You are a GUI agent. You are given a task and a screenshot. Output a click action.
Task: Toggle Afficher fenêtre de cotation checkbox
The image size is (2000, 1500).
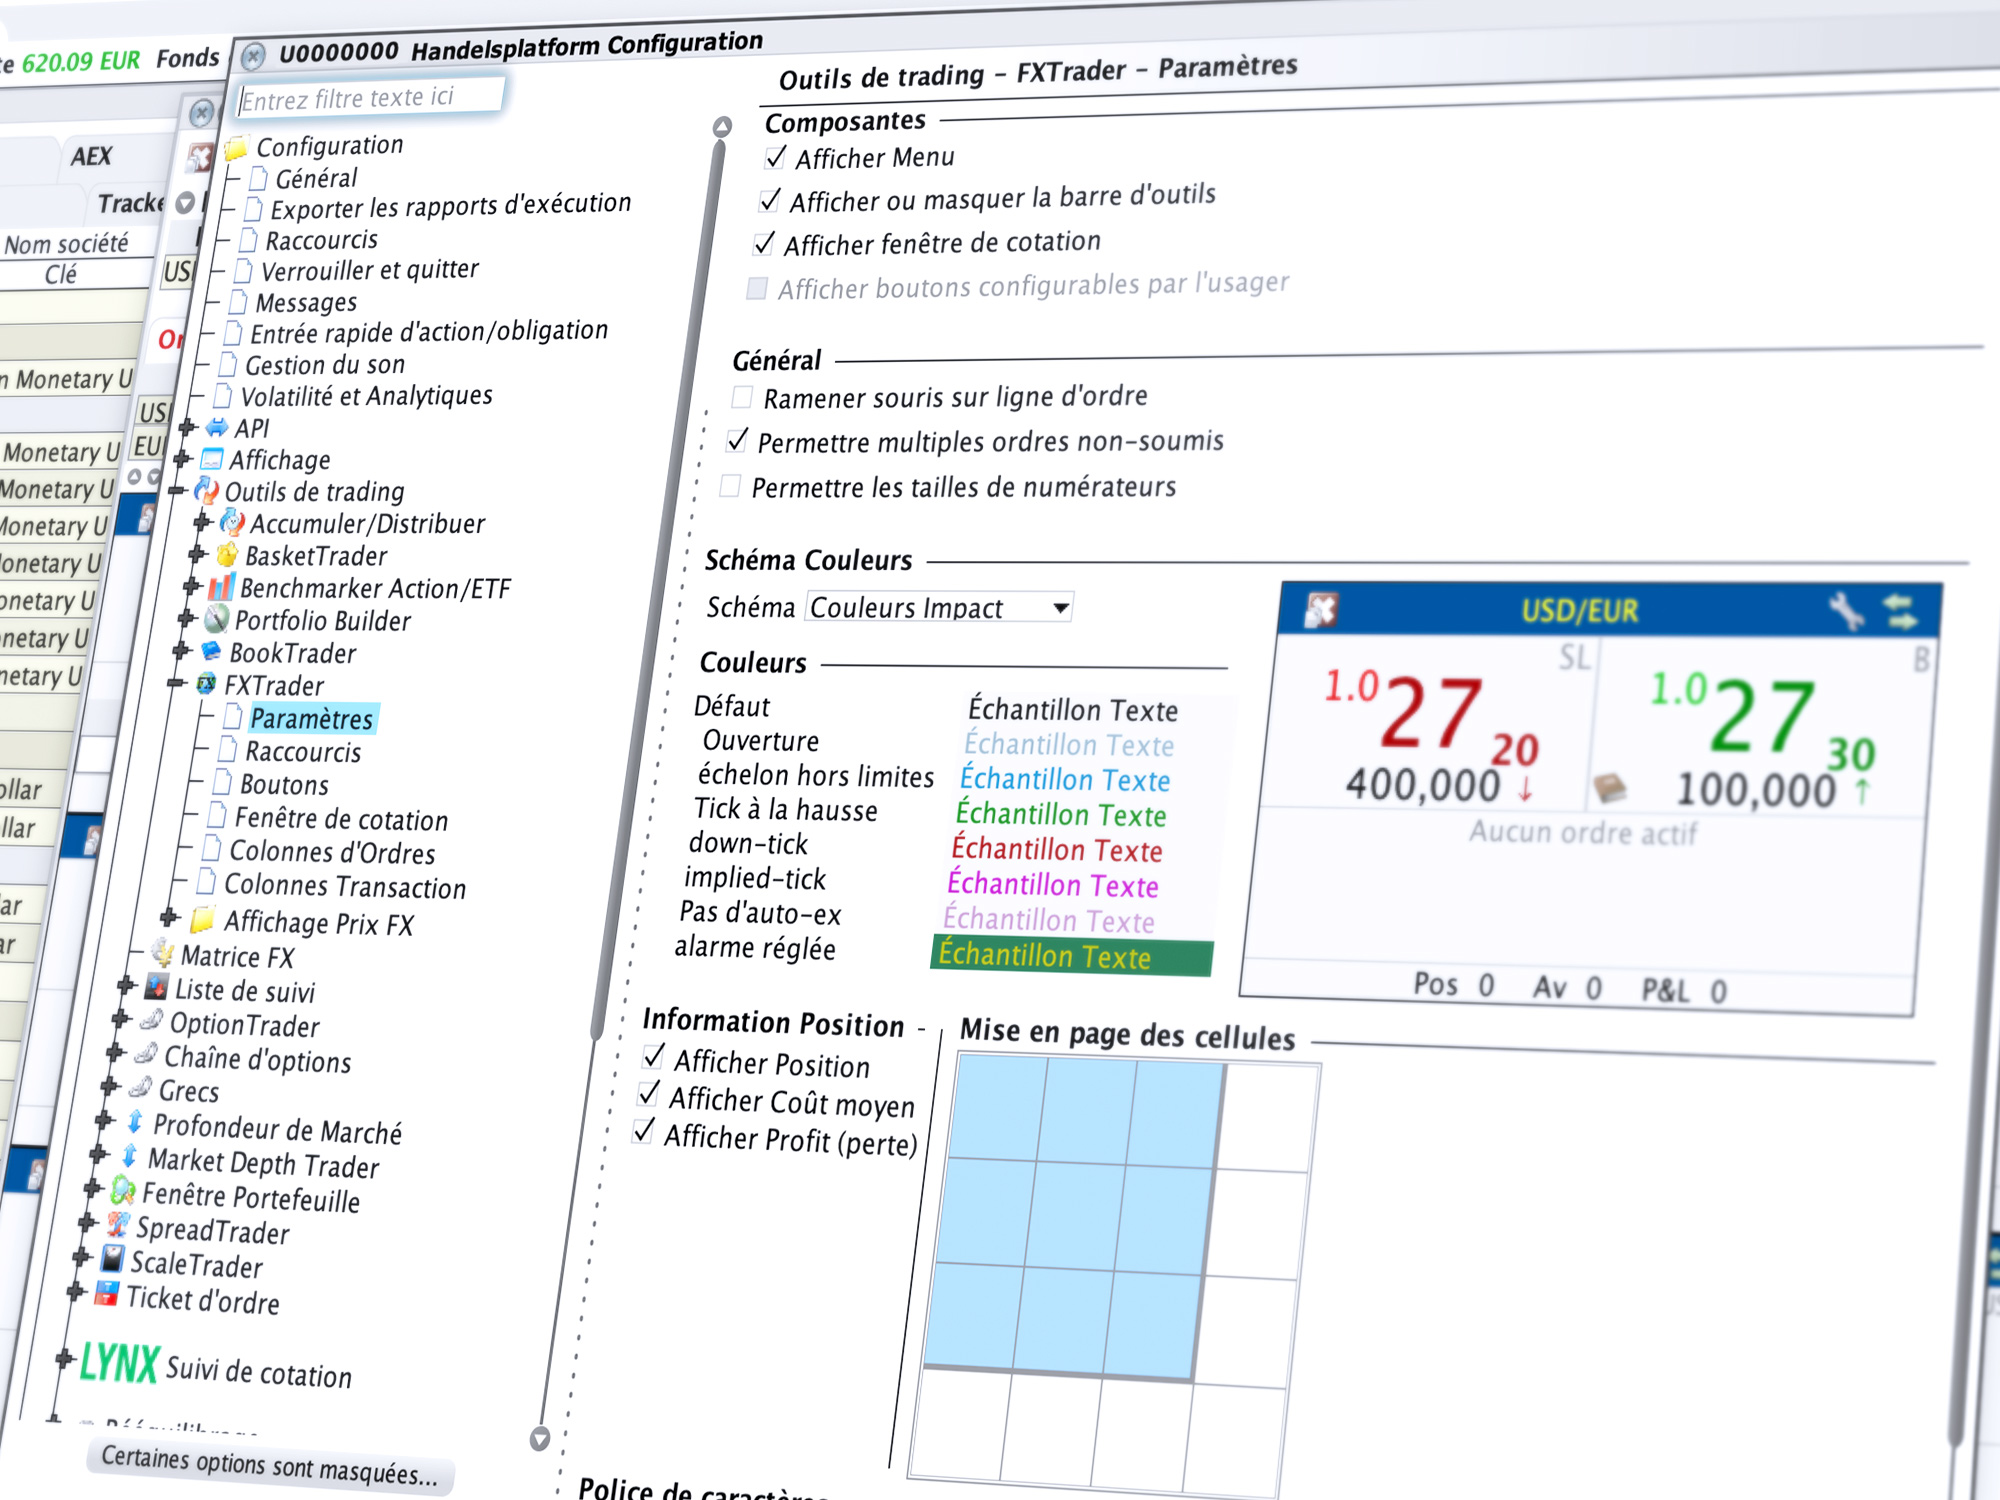764,244
